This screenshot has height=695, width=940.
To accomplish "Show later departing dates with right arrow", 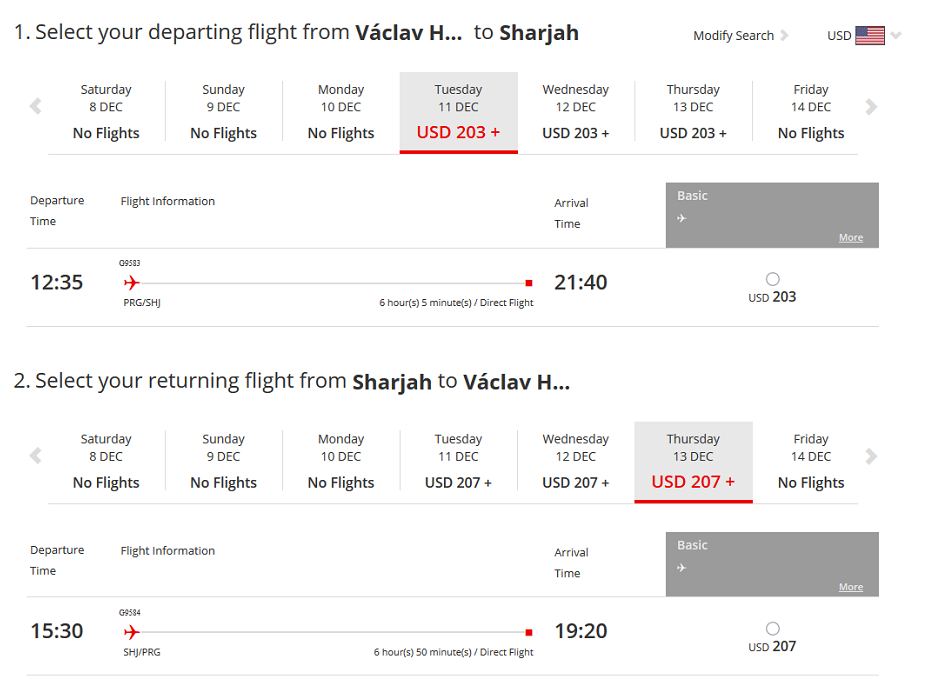I will [x=871, y=107].
